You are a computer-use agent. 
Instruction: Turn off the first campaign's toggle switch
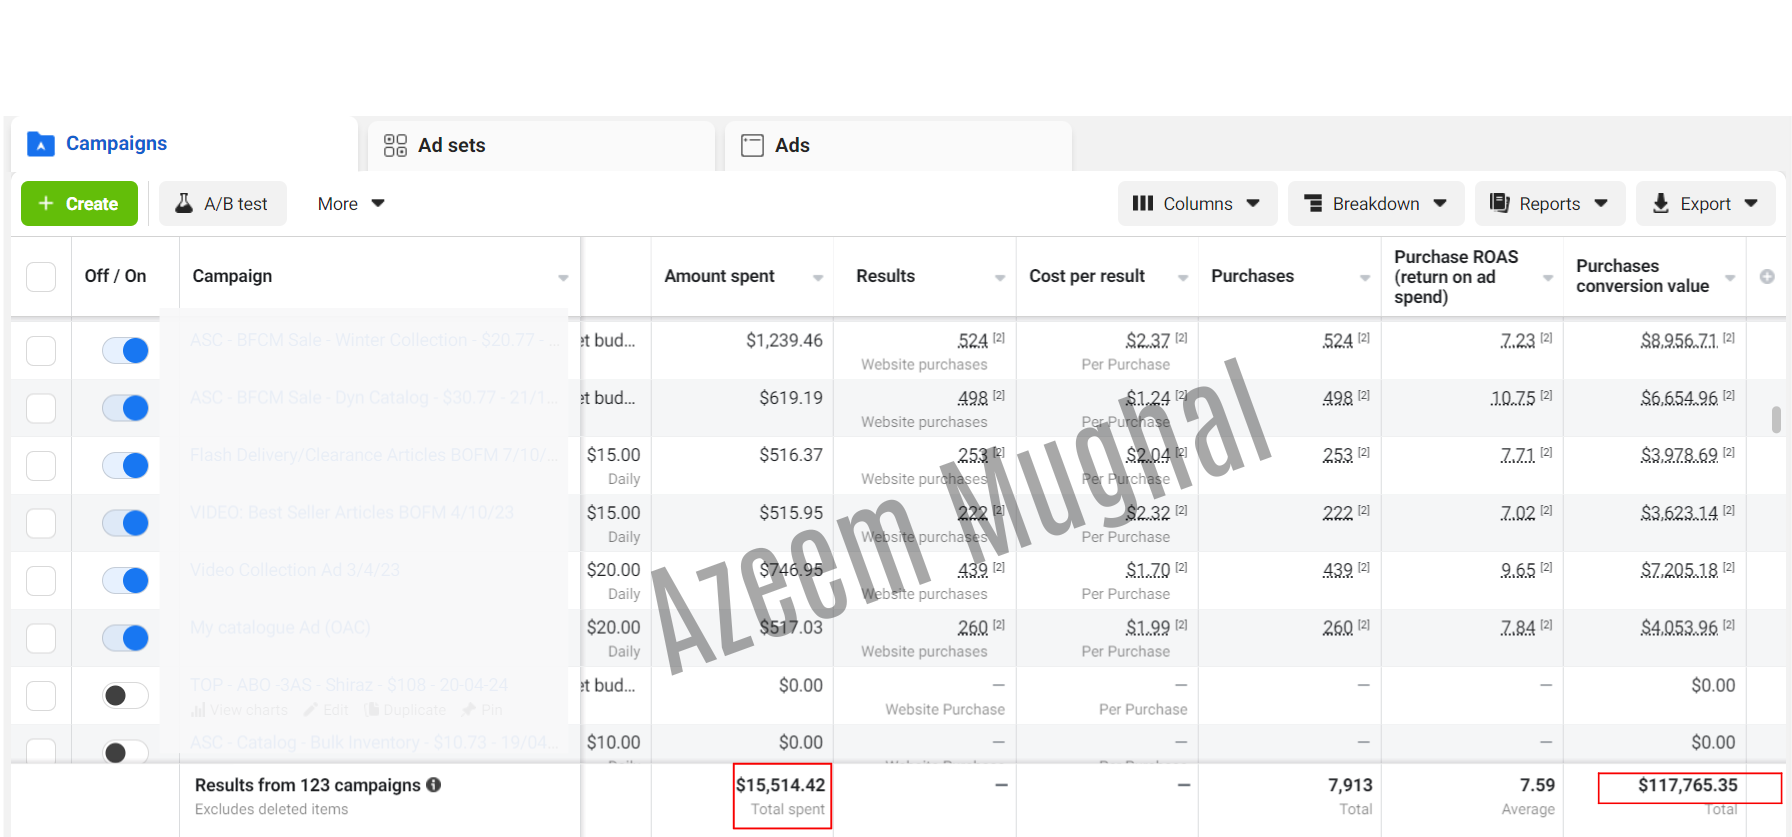click(125, 351)
